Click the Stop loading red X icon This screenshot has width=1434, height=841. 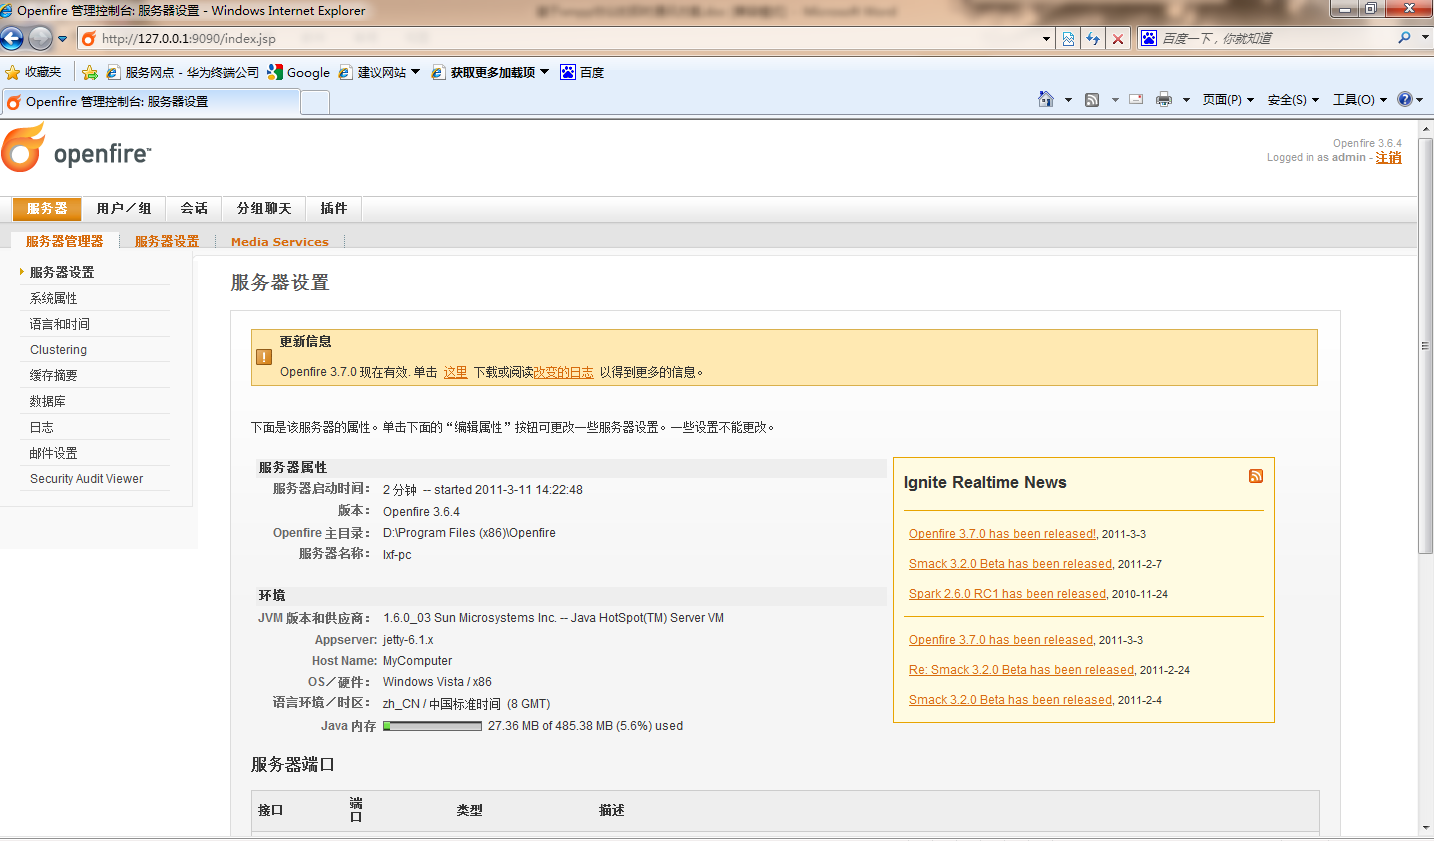1118,39
